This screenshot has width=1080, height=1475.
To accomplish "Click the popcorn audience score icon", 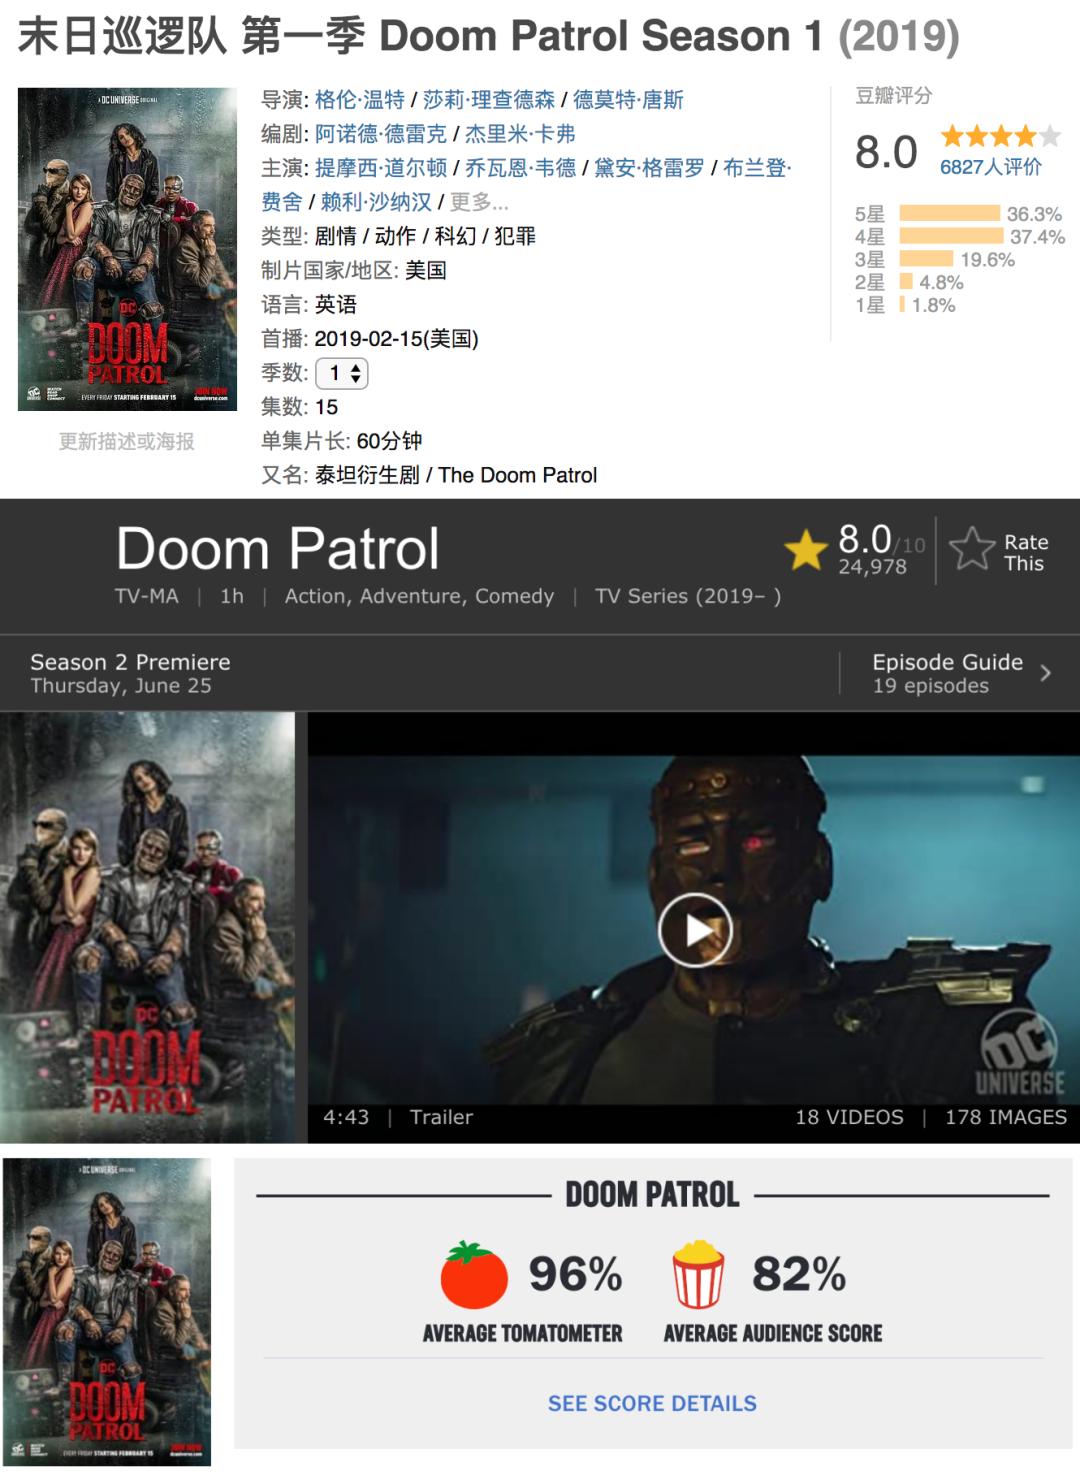I will (x=698, y=1274).
